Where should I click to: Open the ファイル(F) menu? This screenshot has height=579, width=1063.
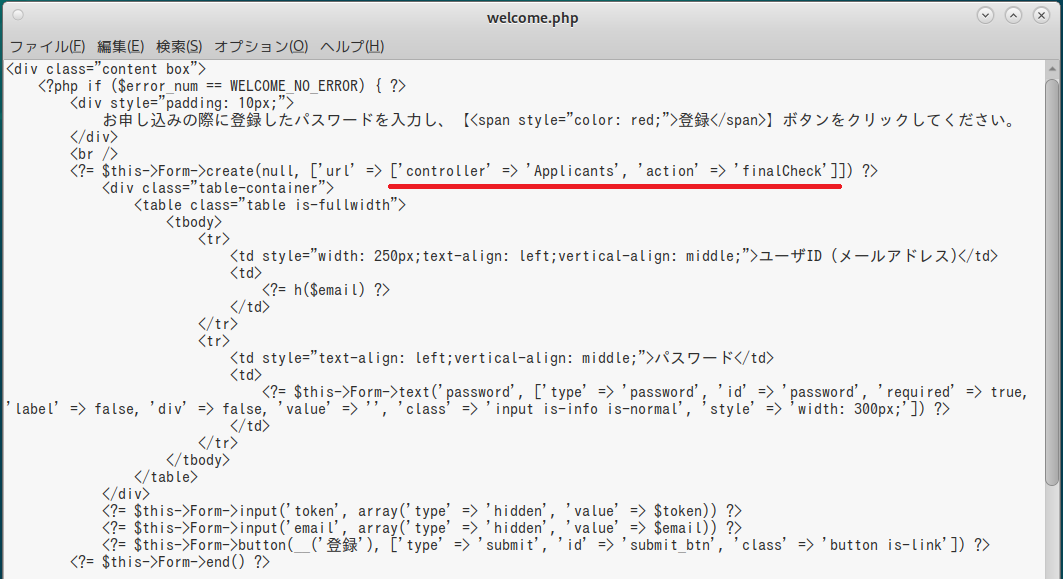pyautogui.click(x=47, y=46)
